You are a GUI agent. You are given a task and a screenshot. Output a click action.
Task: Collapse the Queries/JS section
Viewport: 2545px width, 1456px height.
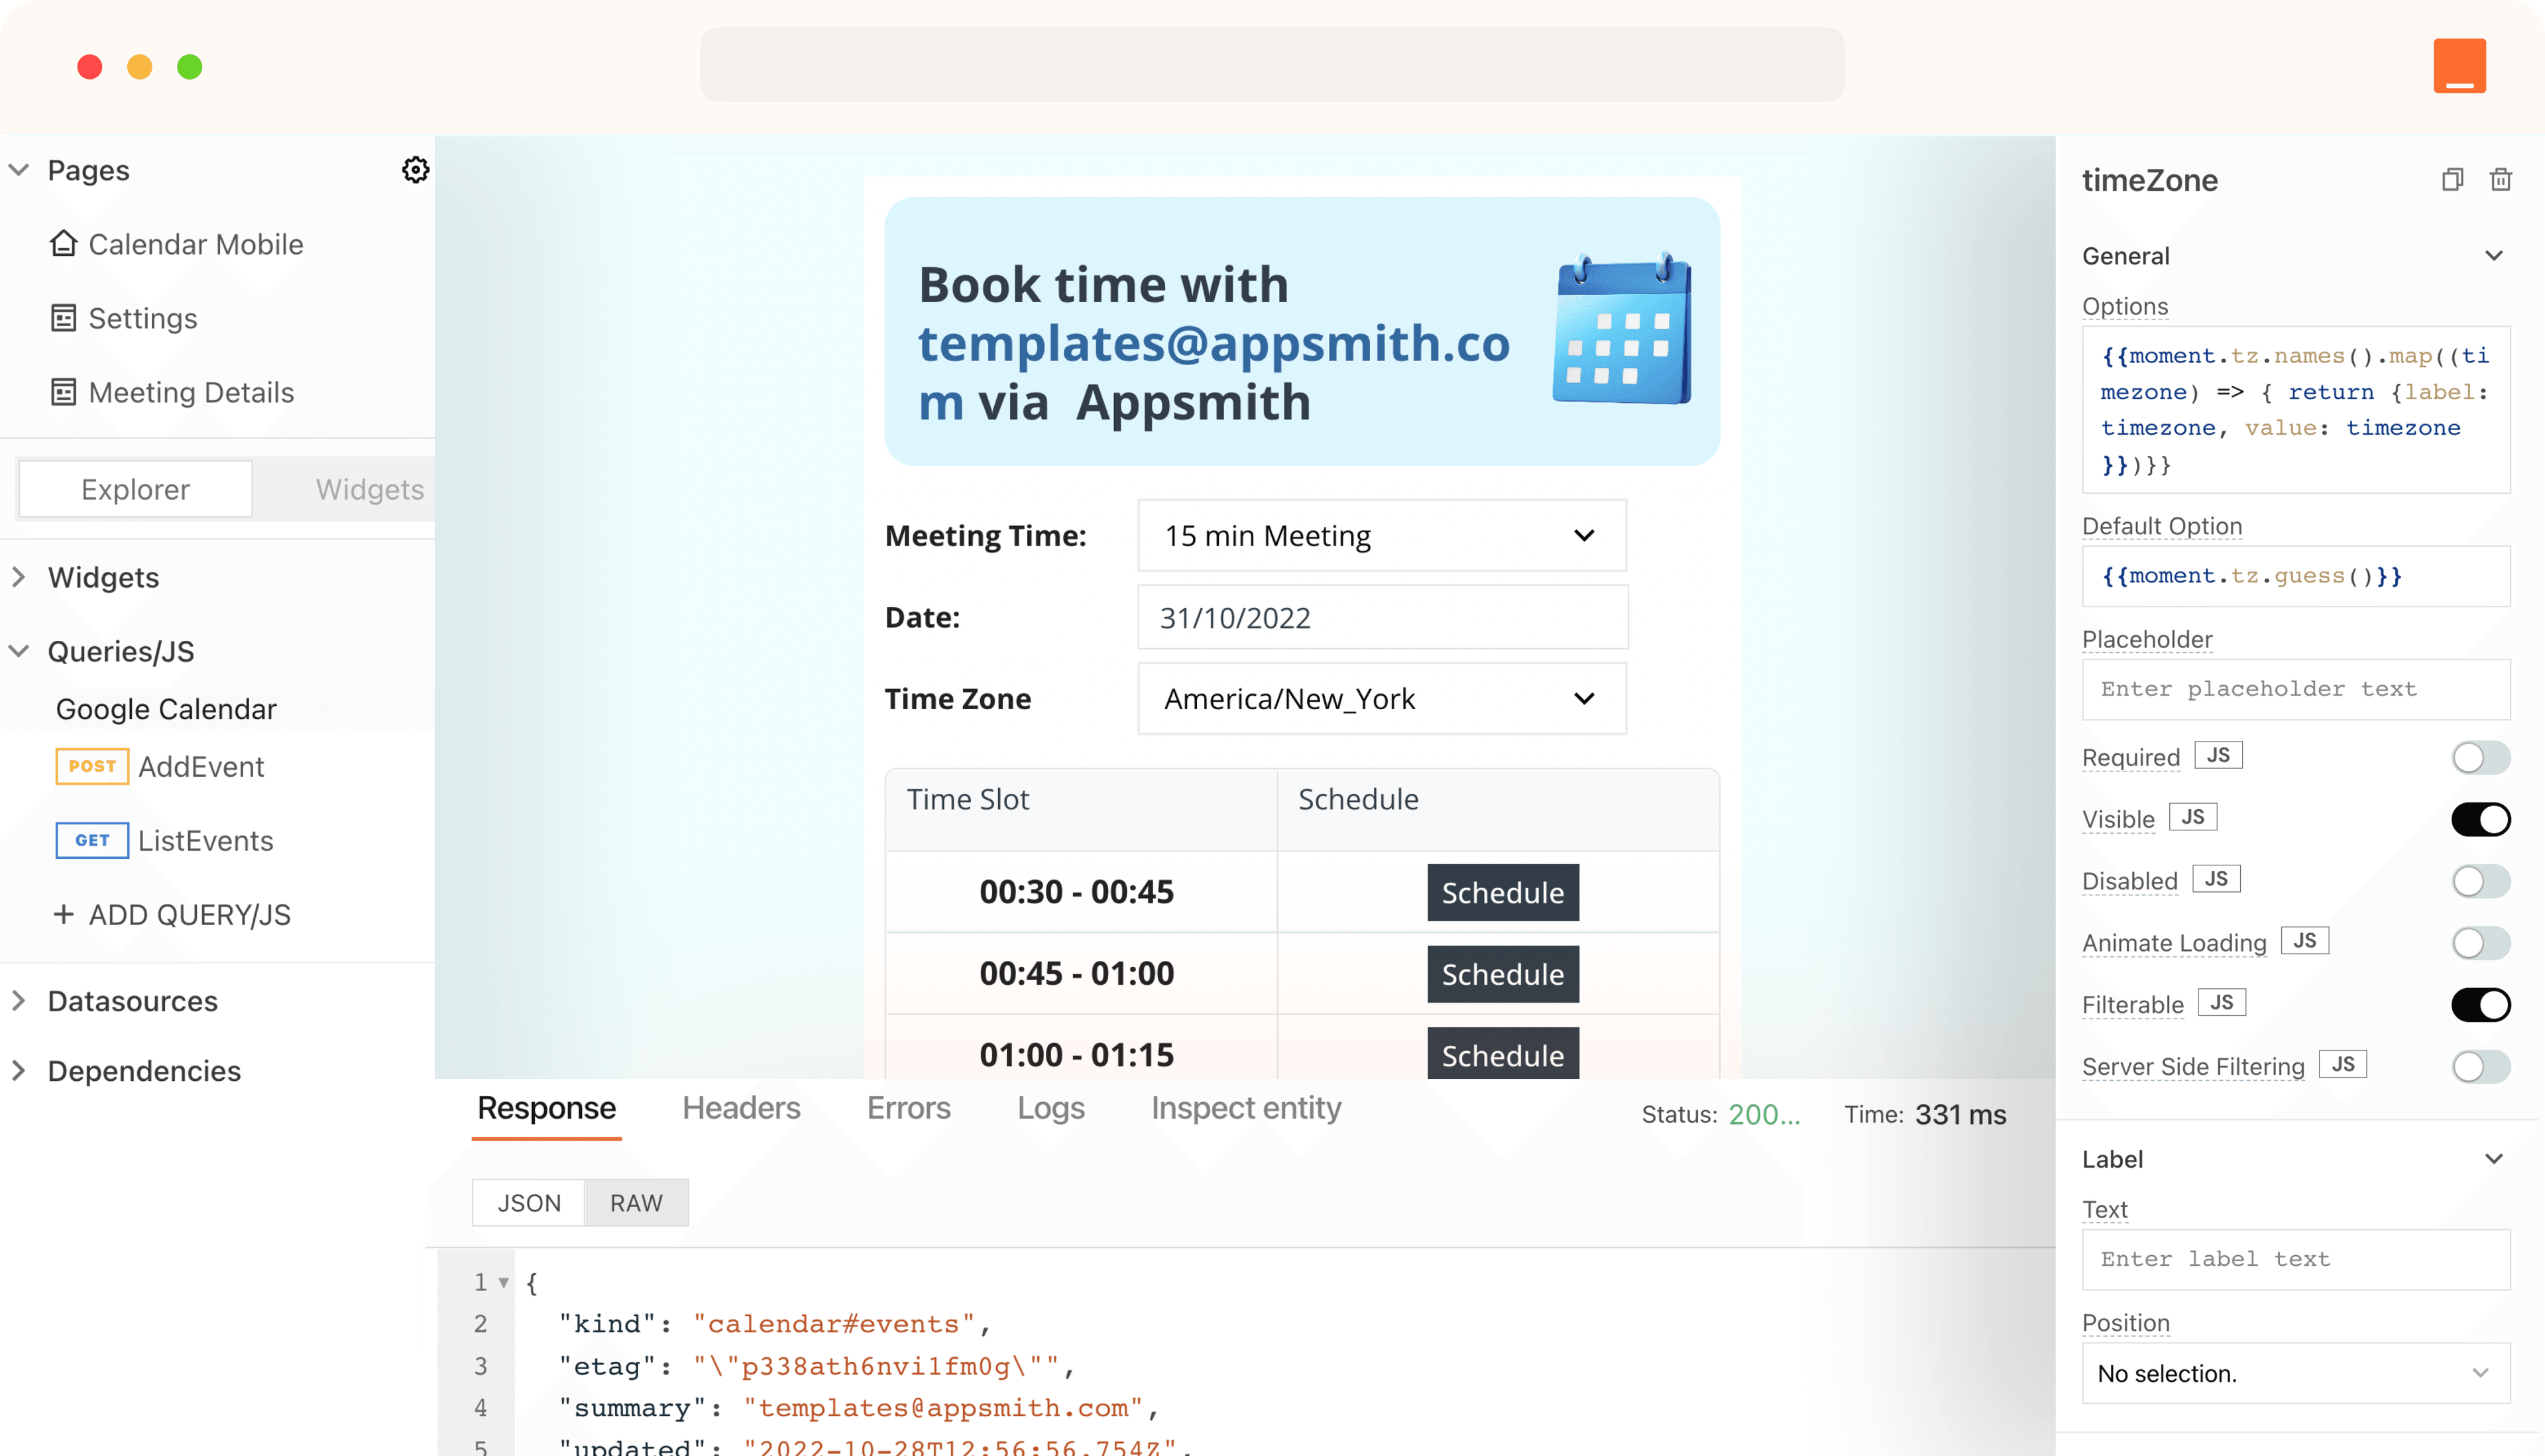(18, 651)
